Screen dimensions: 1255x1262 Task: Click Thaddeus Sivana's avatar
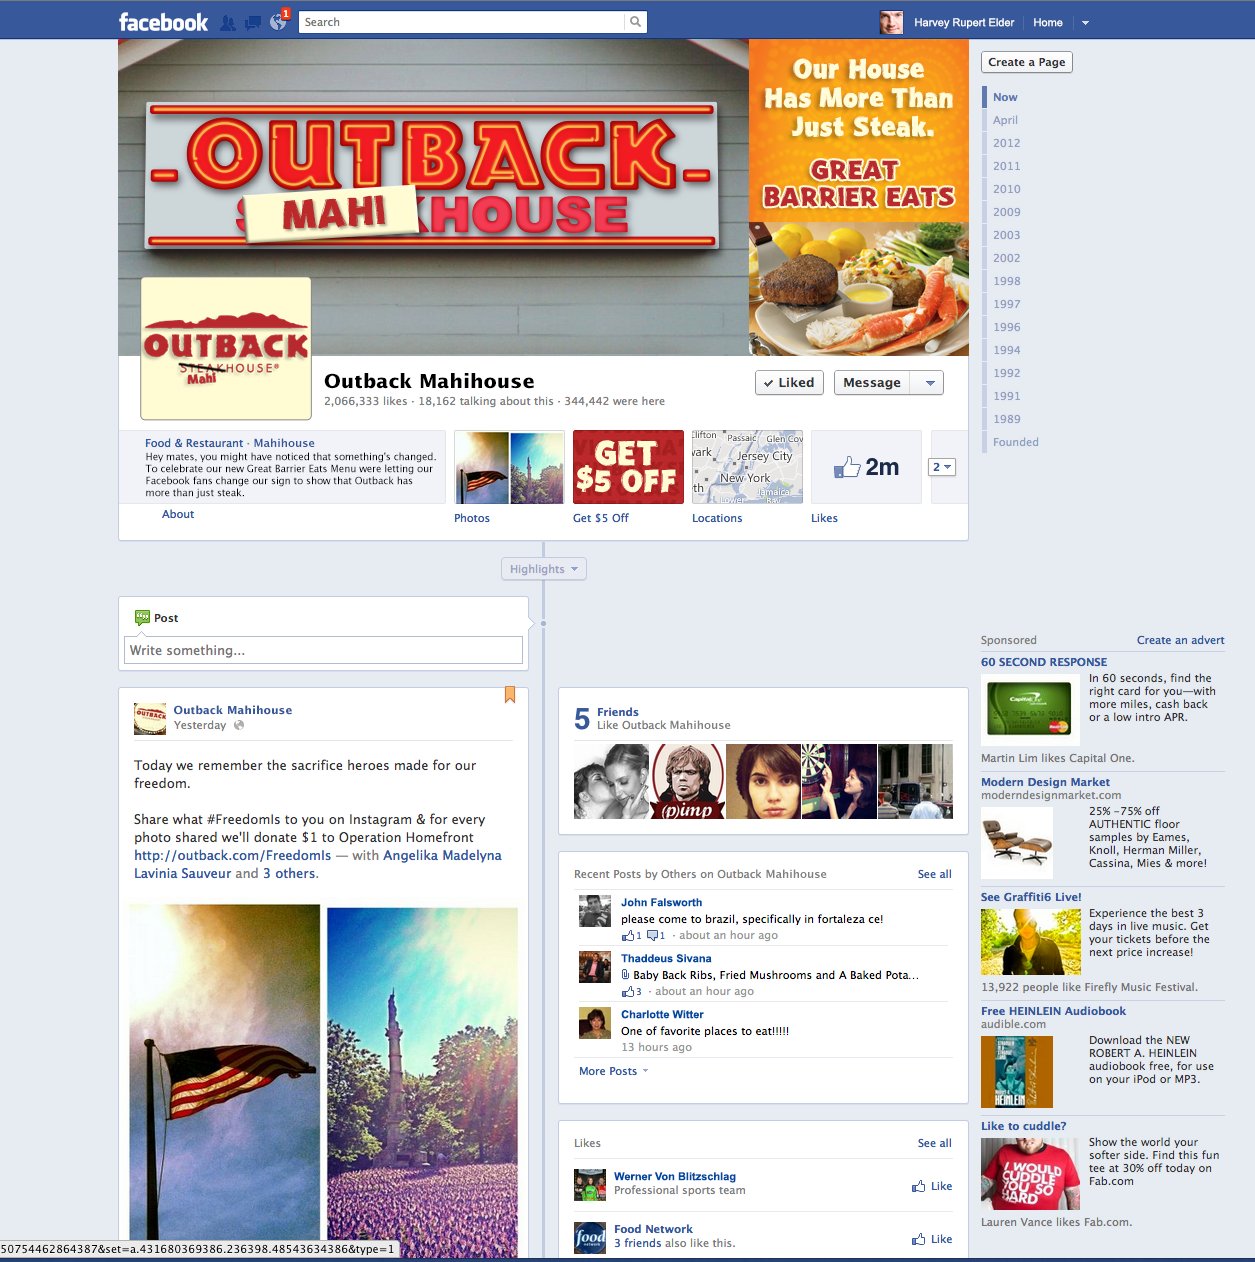595,967
